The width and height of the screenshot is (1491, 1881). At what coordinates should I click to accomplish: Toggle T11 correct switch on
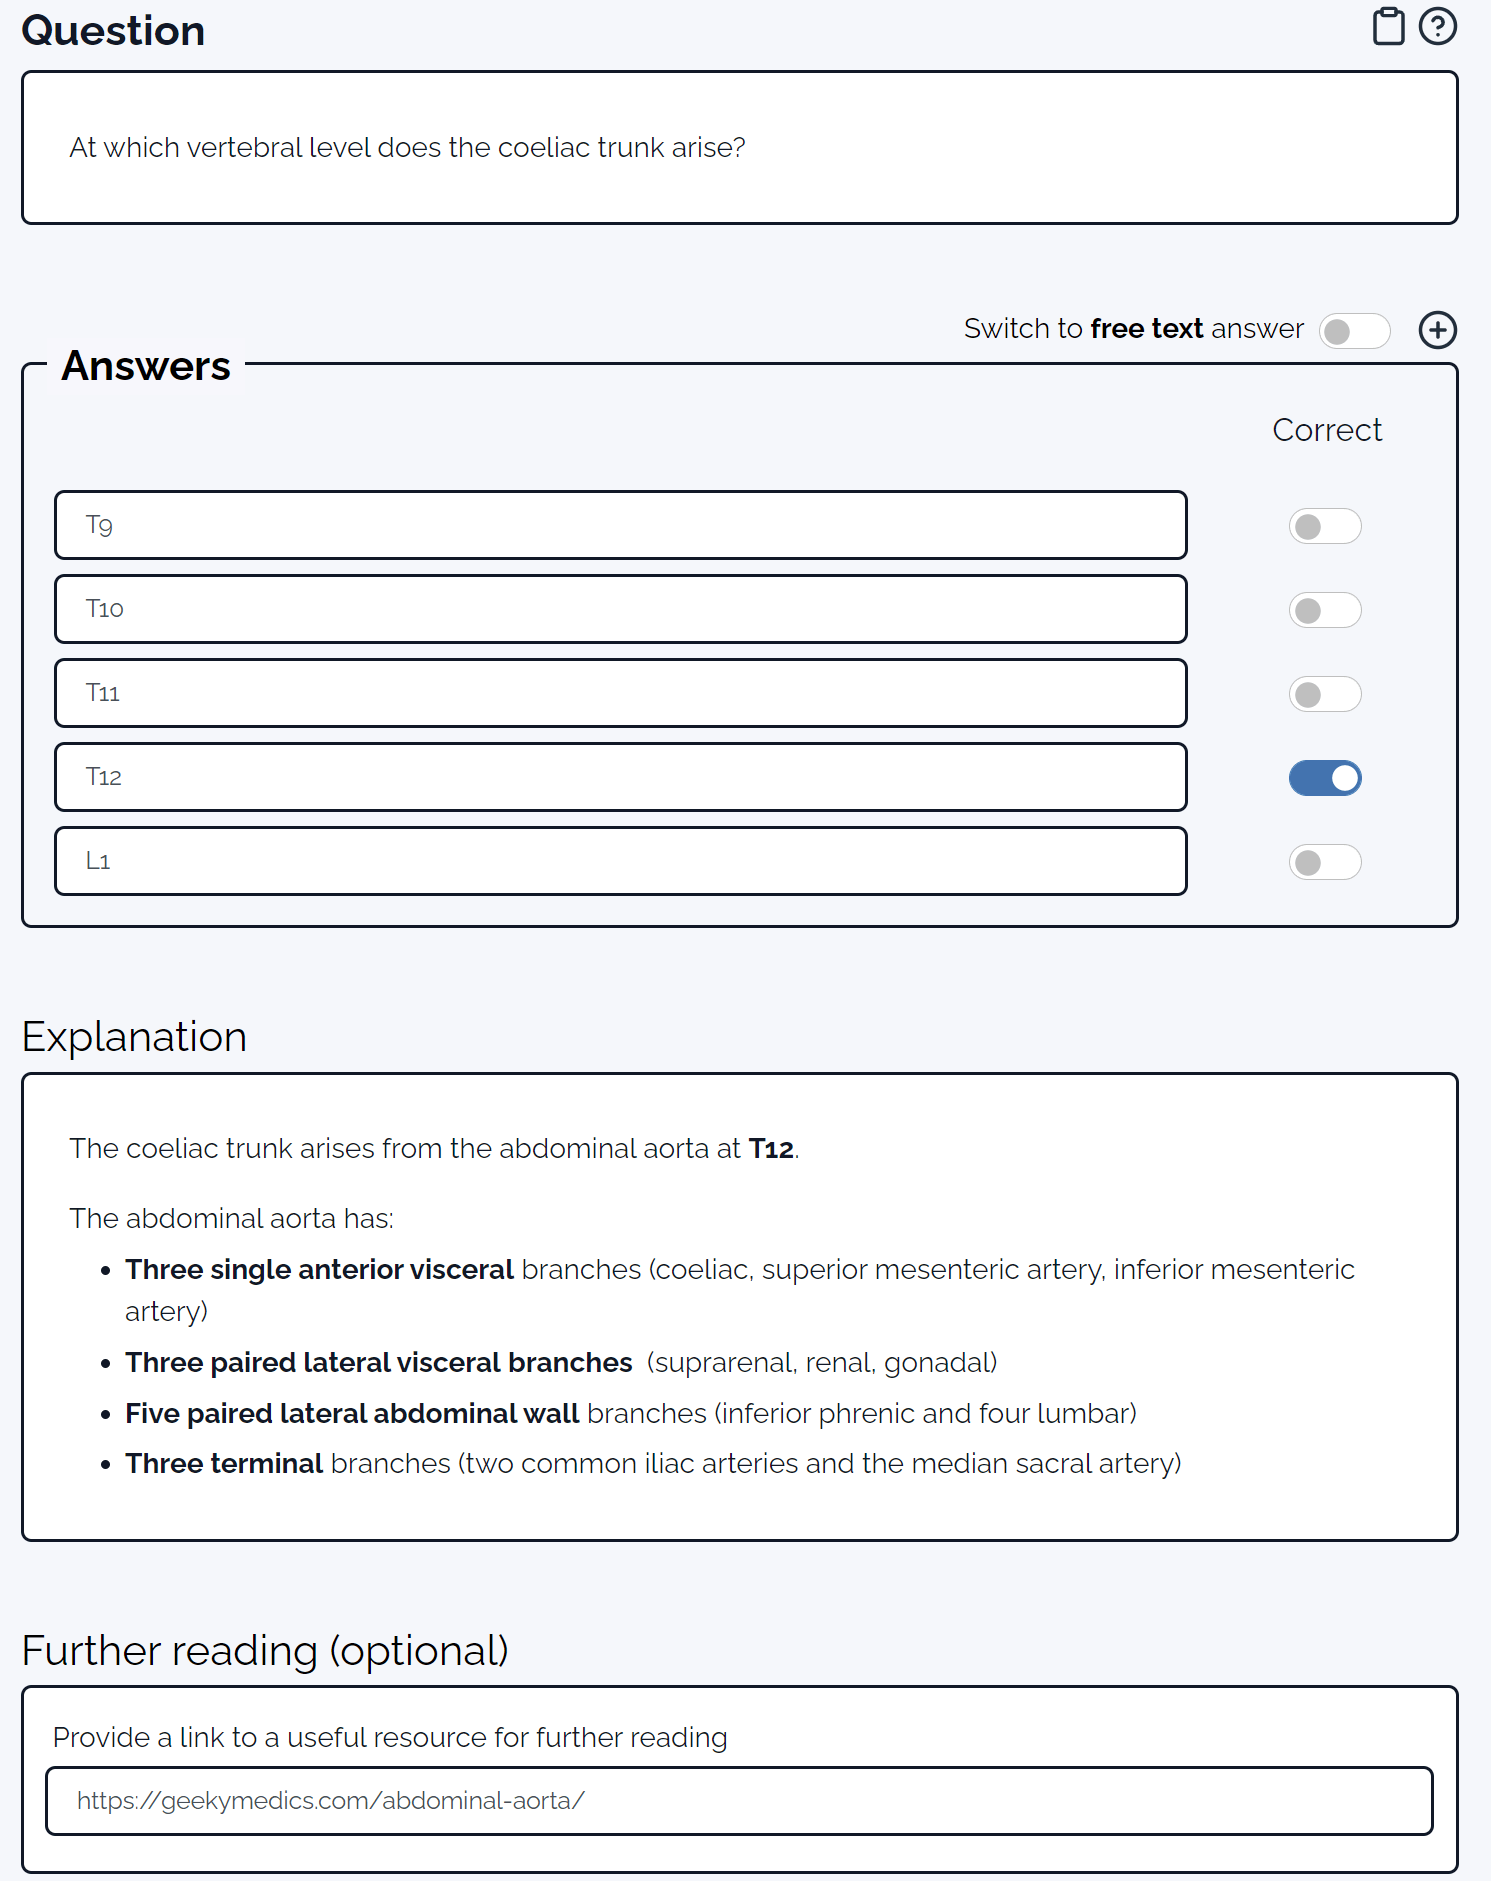coord(1325,693)
